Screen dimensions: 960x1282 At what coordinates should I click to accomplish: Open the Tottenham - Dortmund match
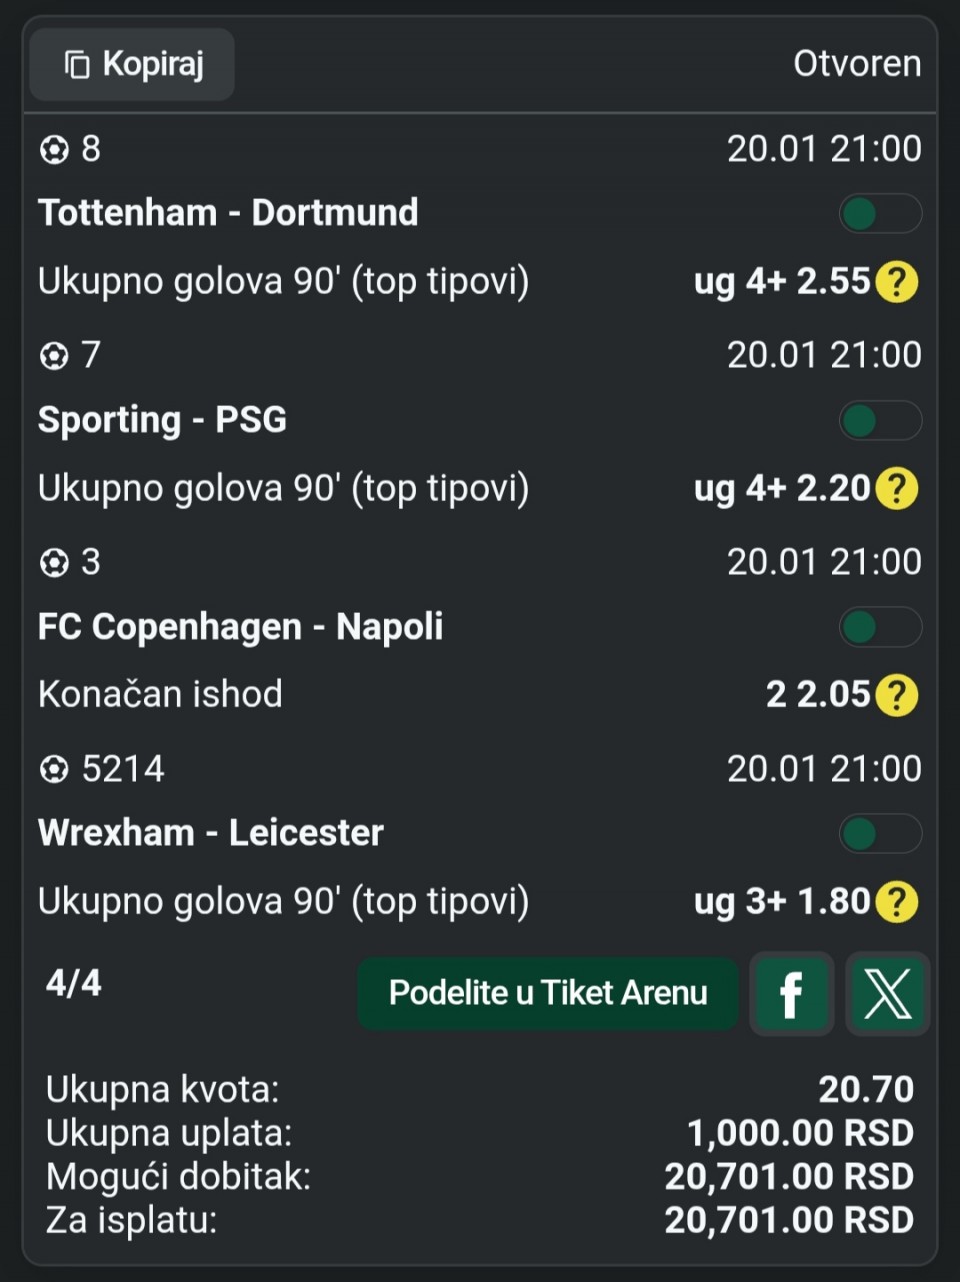coord(228,213)
